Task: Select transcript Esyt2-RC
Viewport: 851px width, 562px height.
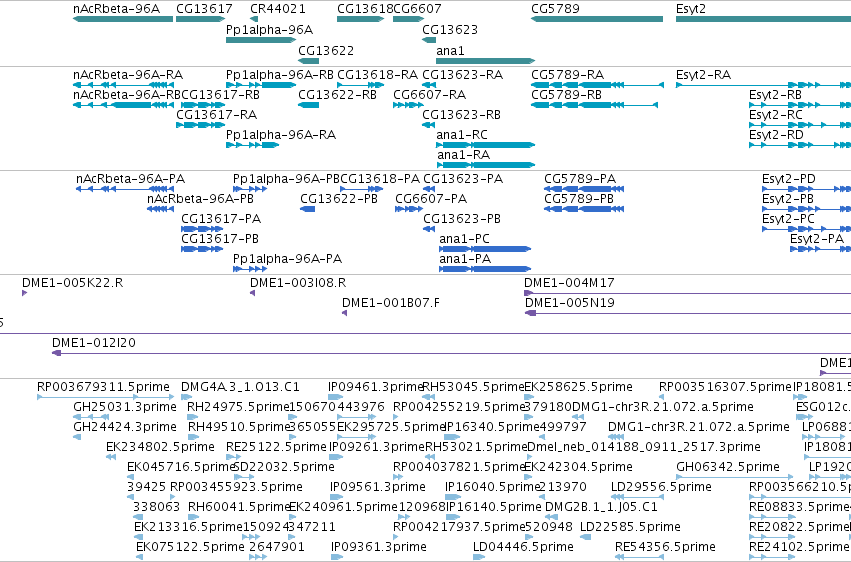Action: tap(800, 125)
